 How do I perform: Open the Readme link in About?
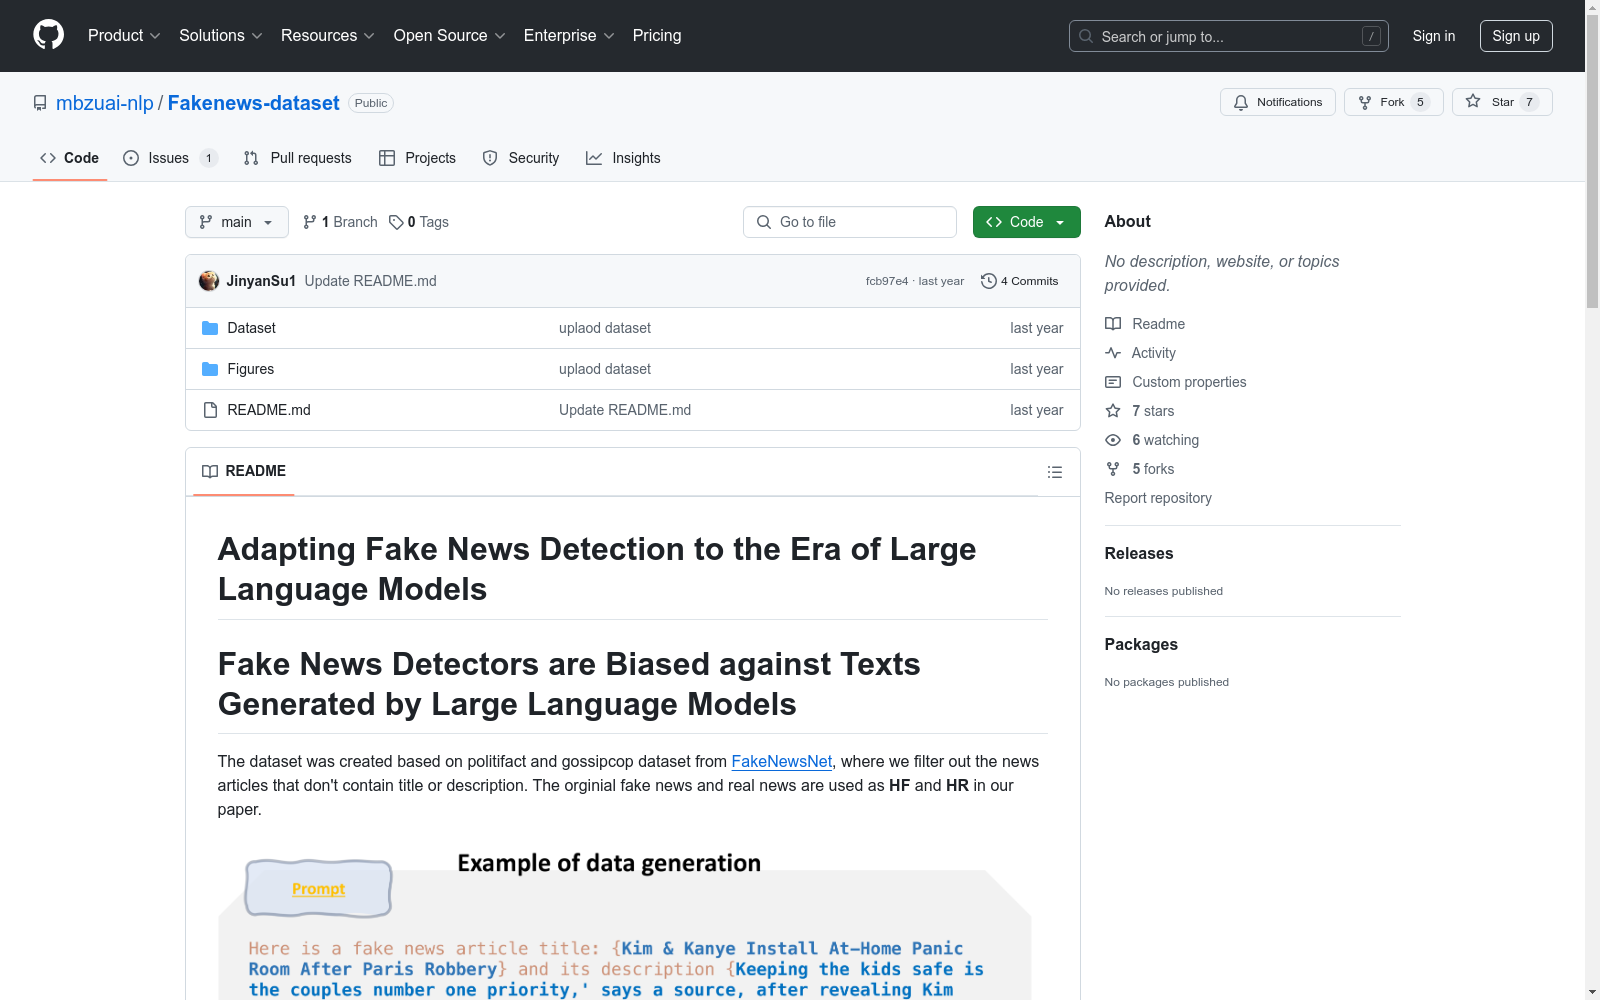click(x=1145, y=324)
